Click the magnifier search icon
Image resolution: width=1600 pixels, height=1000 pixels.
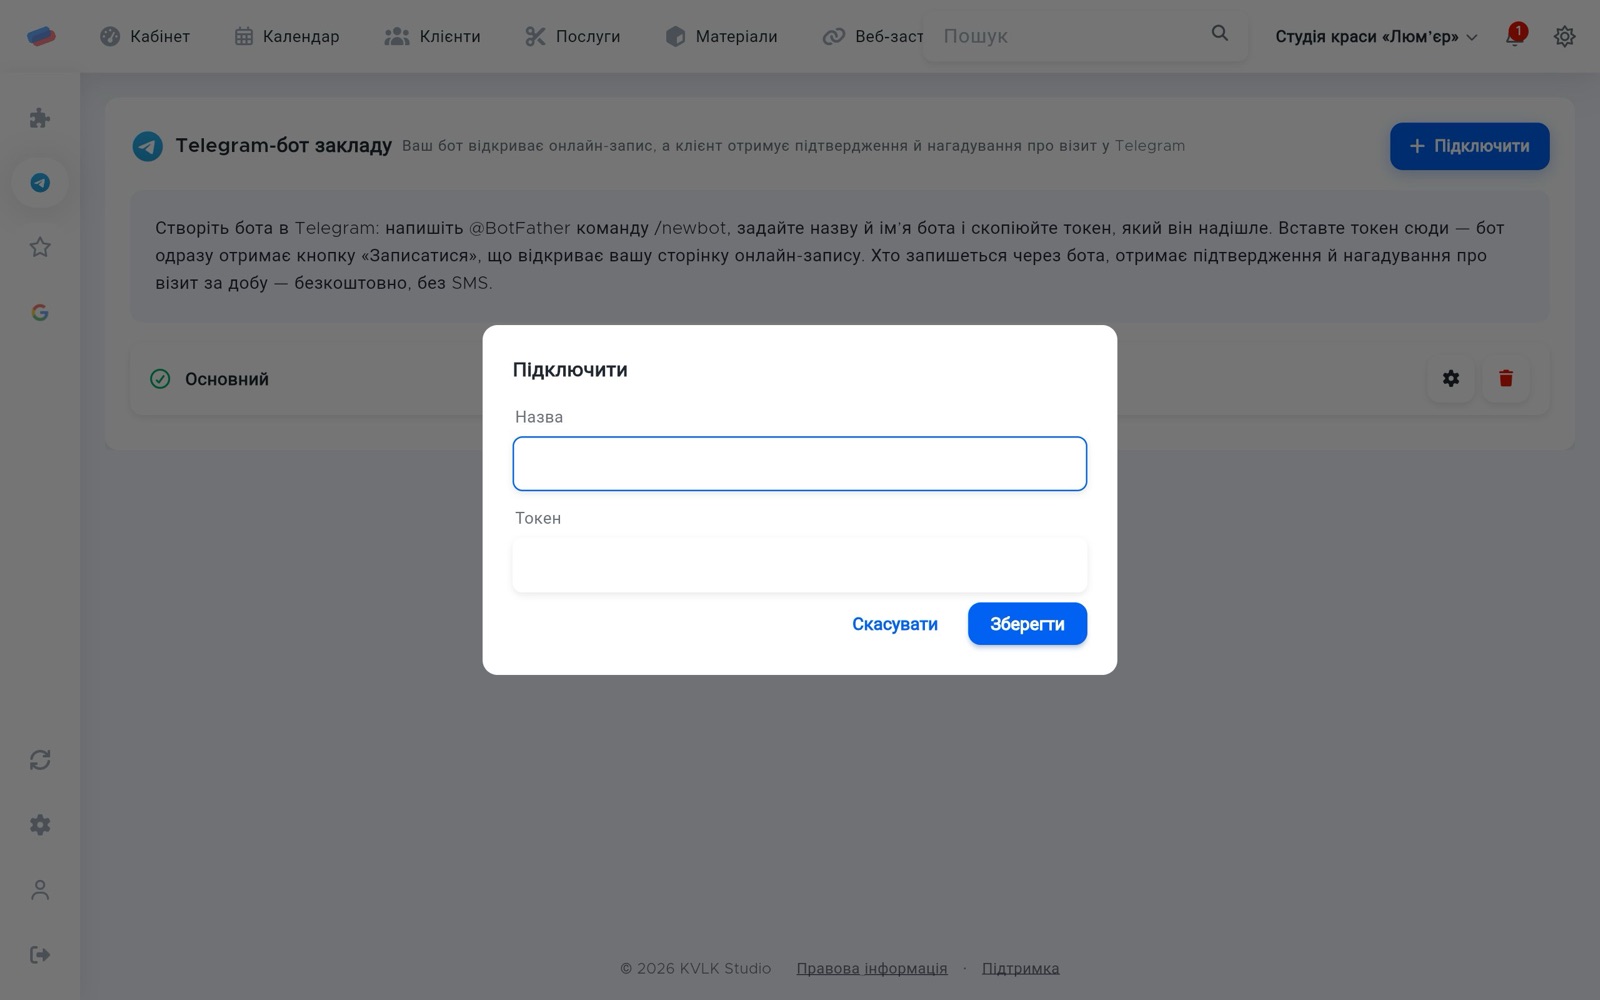click(x=1220, y=33)
